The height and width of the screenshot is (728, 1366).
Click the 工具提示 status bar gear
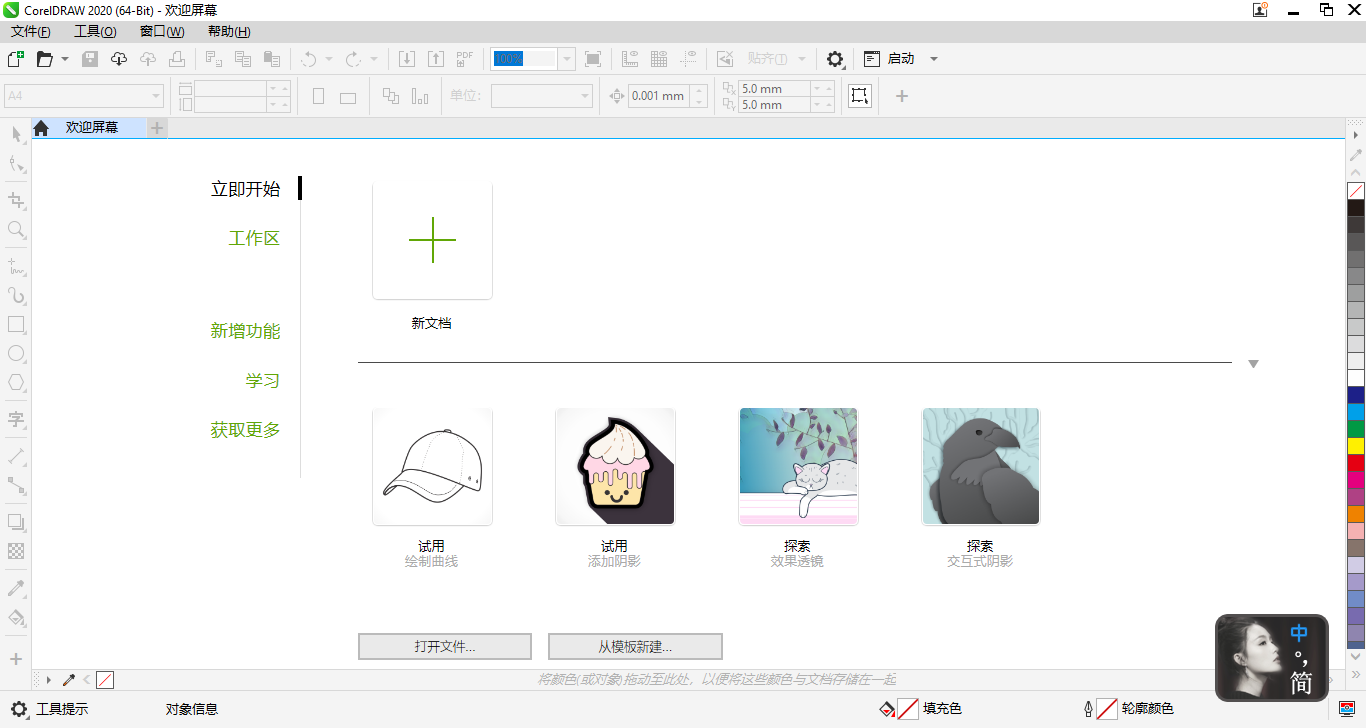[x=19, y=709]
